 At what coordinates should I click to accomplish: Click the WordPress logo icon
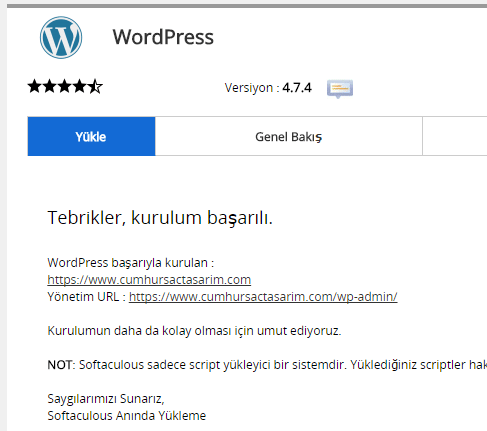(61, 37)
